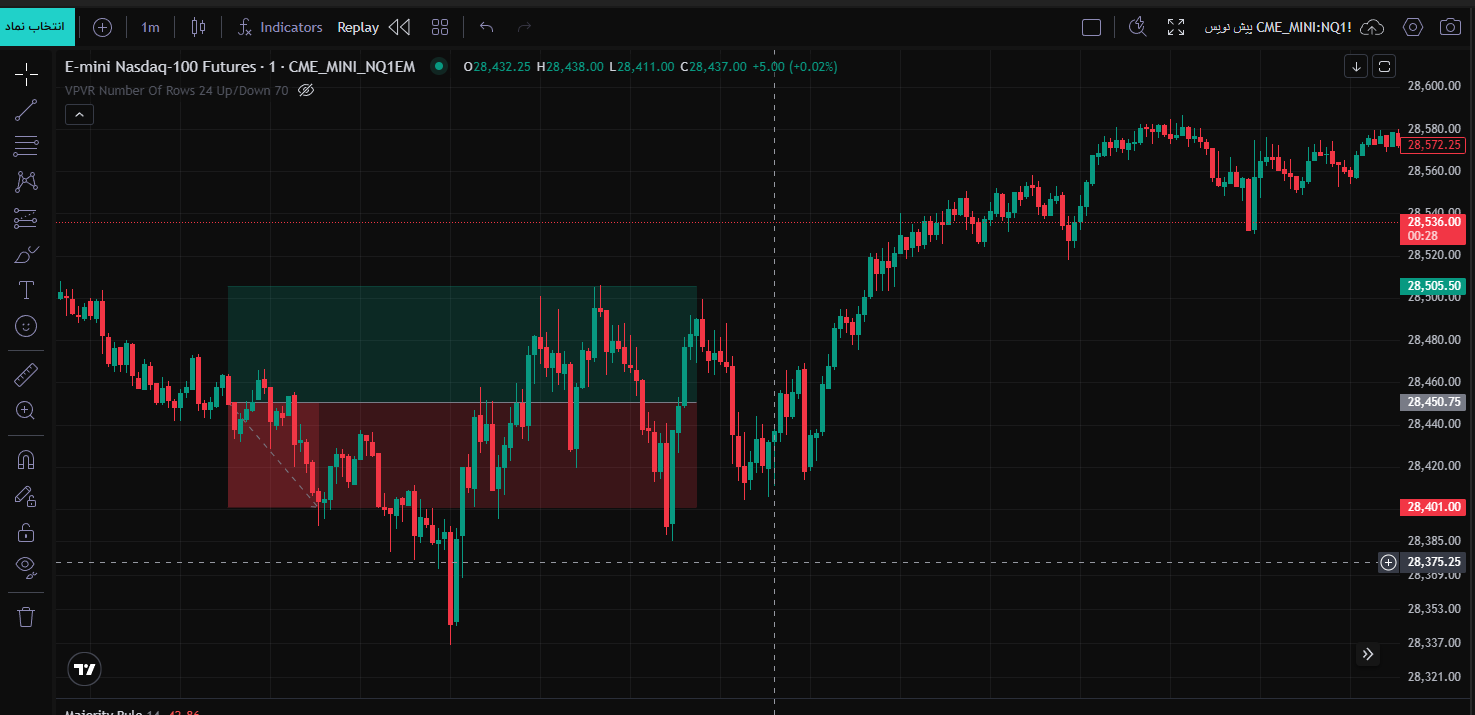Click the trash bin remove objects icon

point(27,617)
